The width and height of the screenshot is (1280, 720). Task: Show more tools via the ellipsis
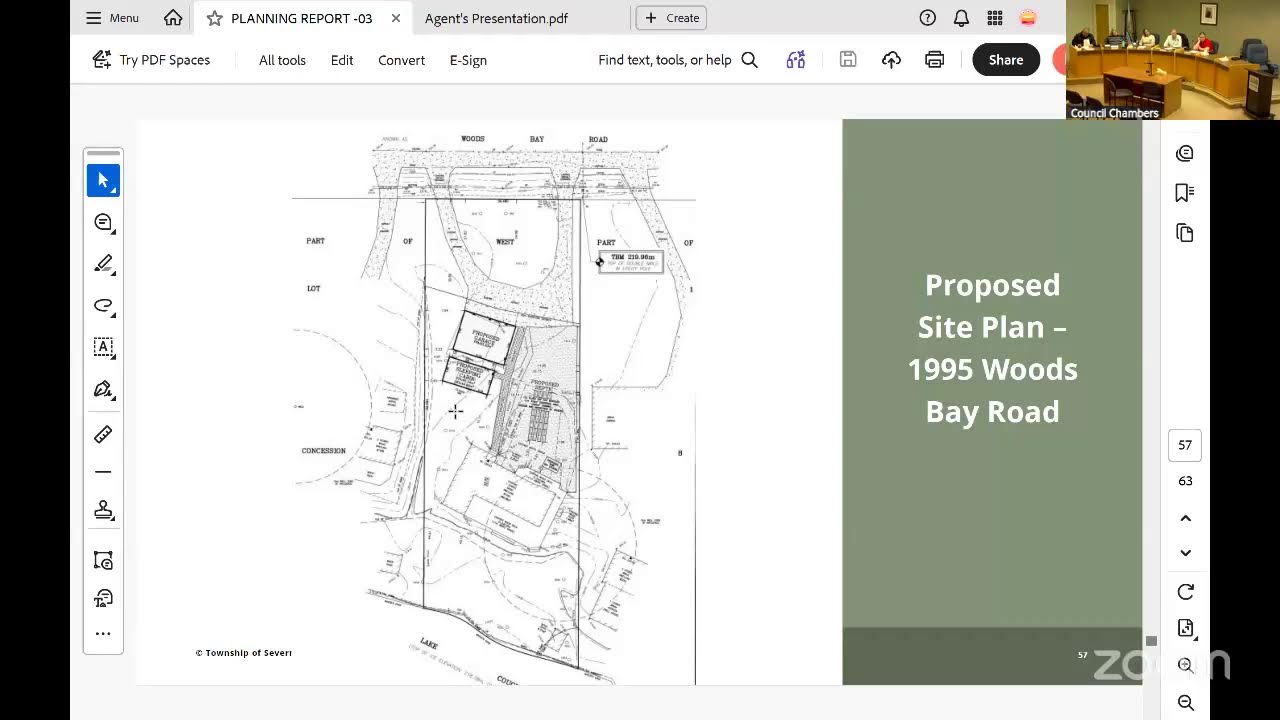[103, 634]
